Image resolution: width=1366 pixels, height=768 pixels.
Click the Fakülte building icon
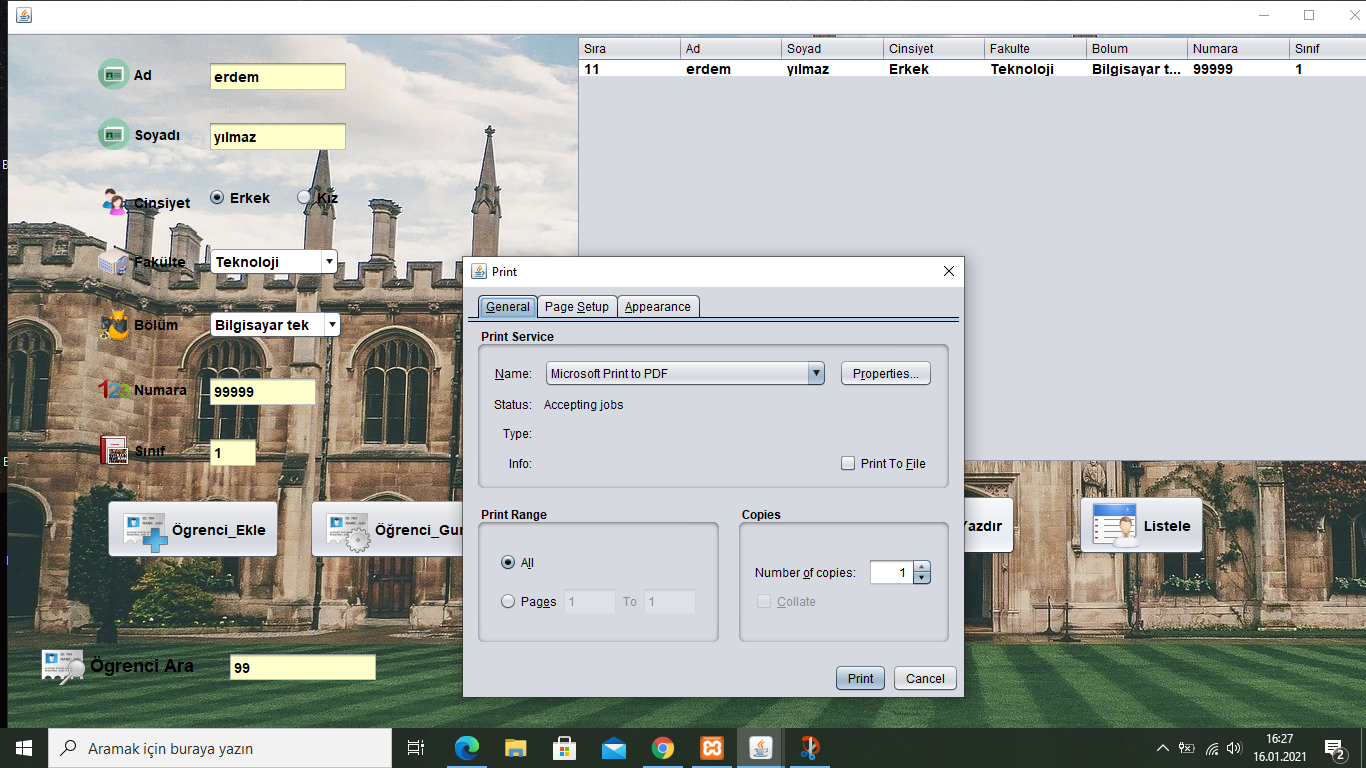(113, 261)
